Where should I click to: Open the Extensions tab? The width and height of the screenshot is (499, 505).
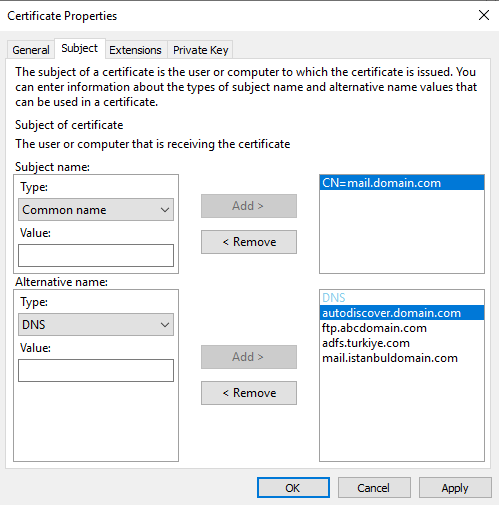(135, 50)
